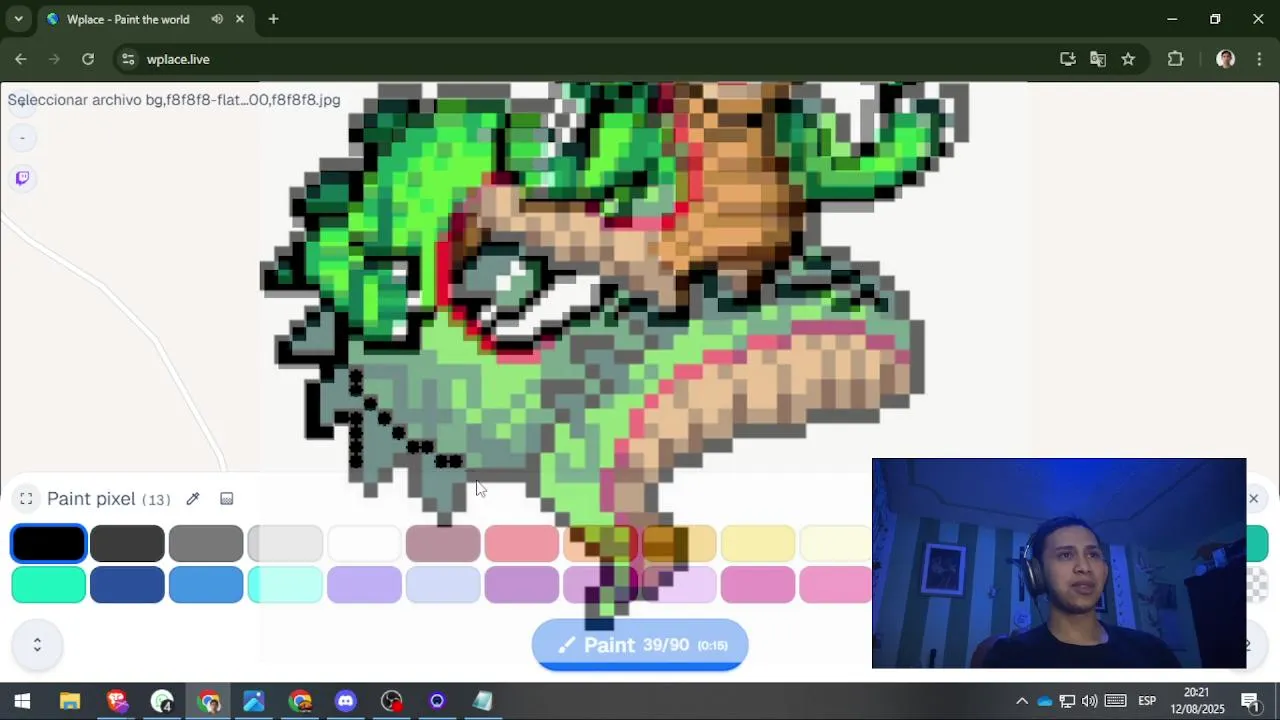Select the salmon pink color swatch
This screenshot has height=720, width=1280.
pyautogui.click(x=522, y=544)
